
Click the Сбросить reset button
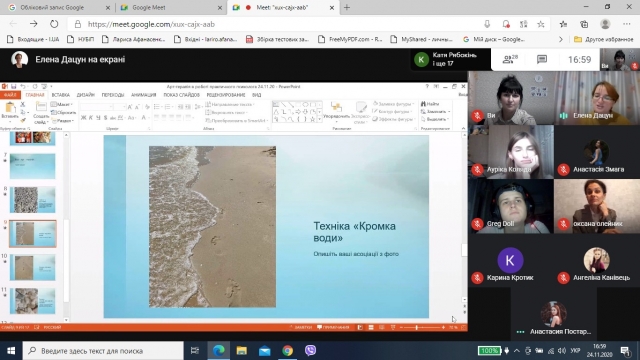pyautogui.click(x=63, y=113)
